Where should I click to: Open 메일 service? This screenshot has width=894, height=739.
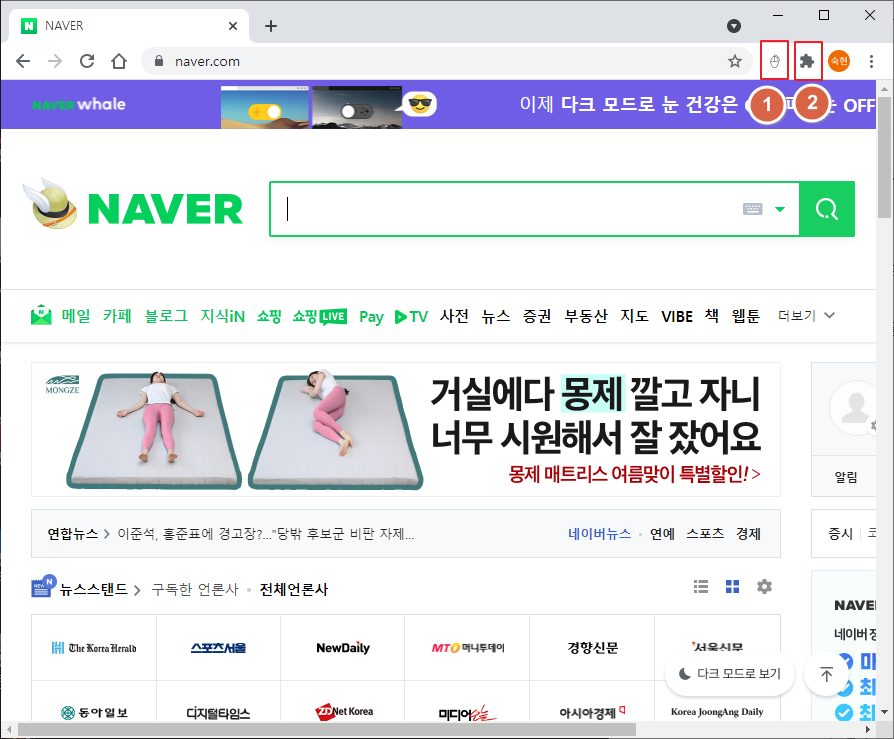coord(76,316)
